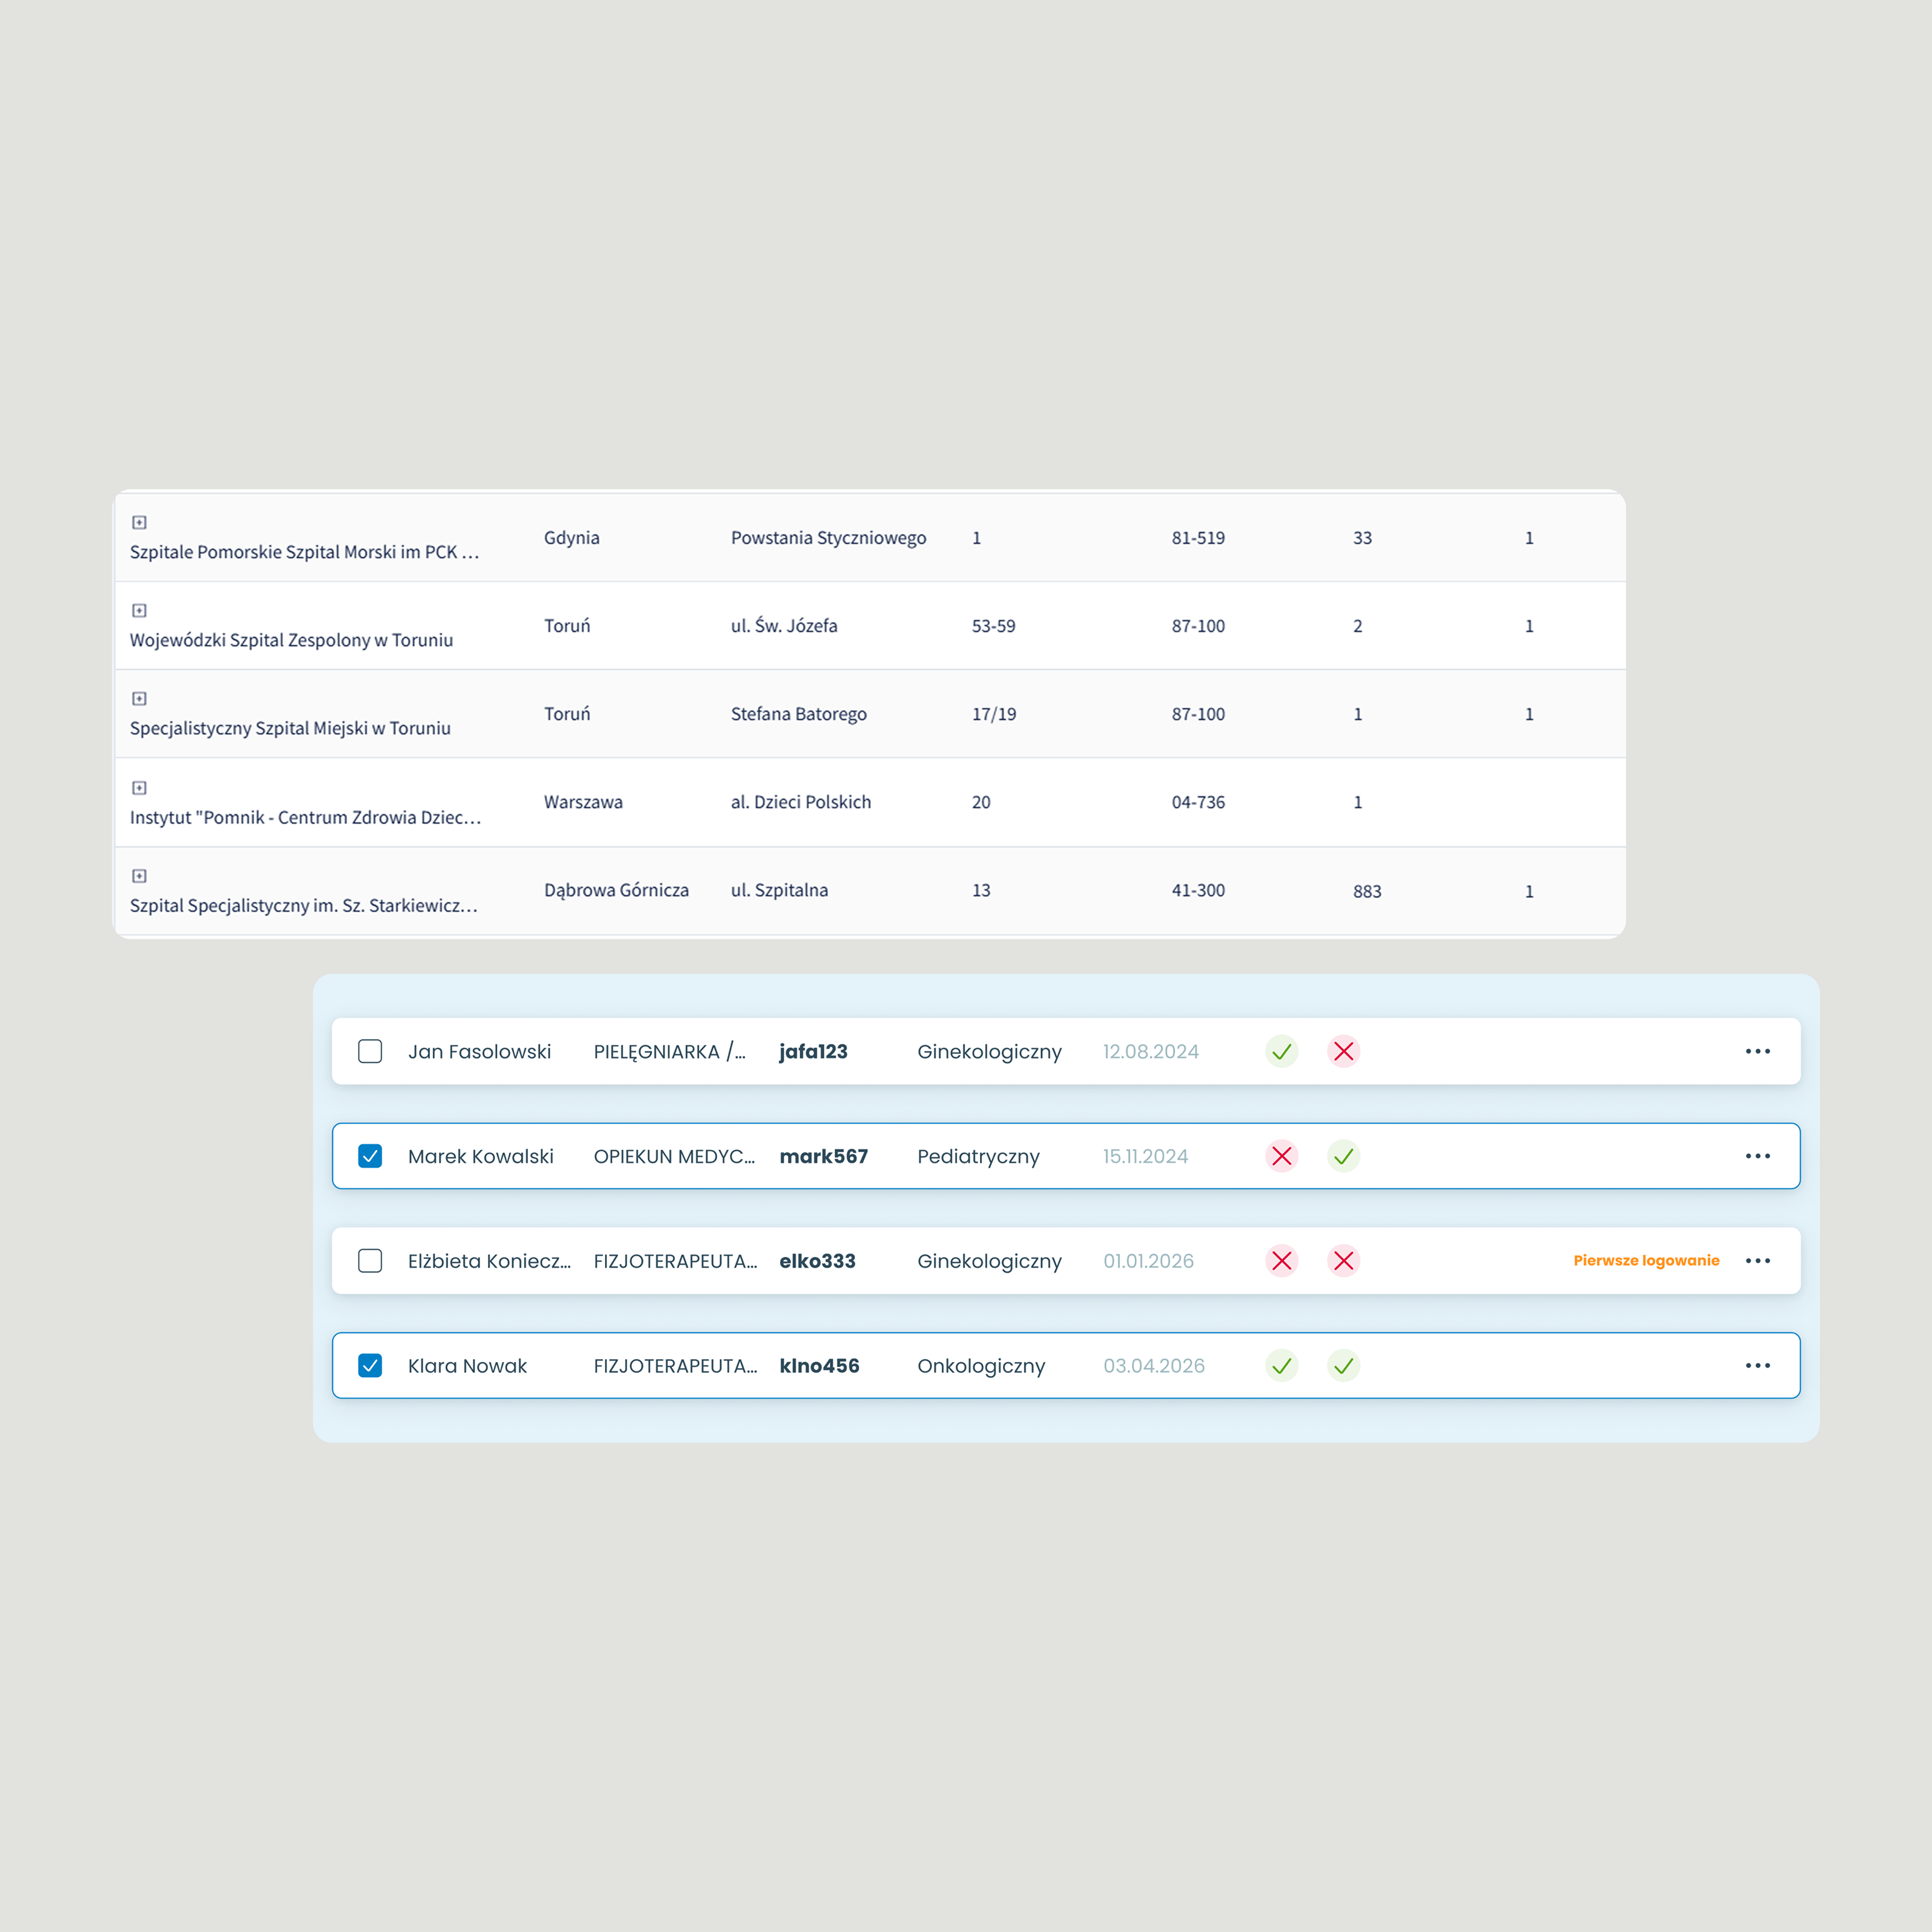Screen dimensions: 1932x1932
Task: Select the login elko333
Action: click(x=817, y=1260)
